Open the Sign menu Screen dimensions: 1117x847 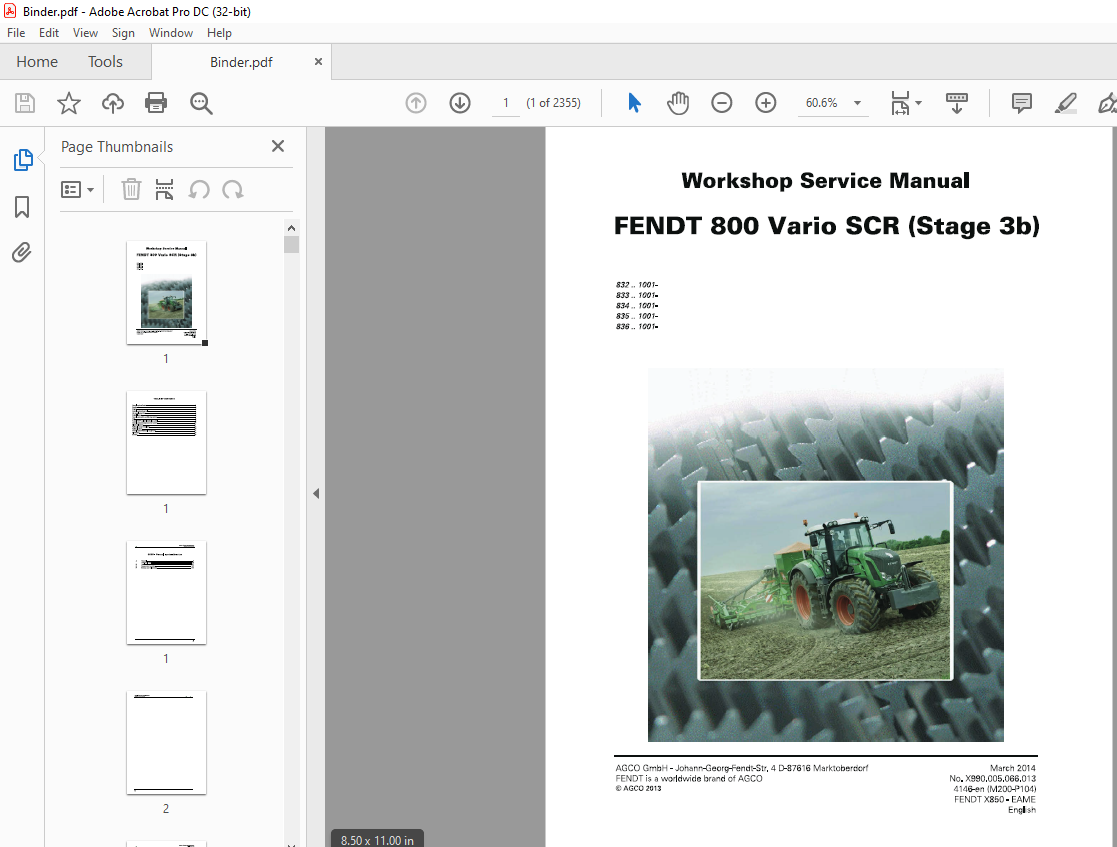point(123,33)
